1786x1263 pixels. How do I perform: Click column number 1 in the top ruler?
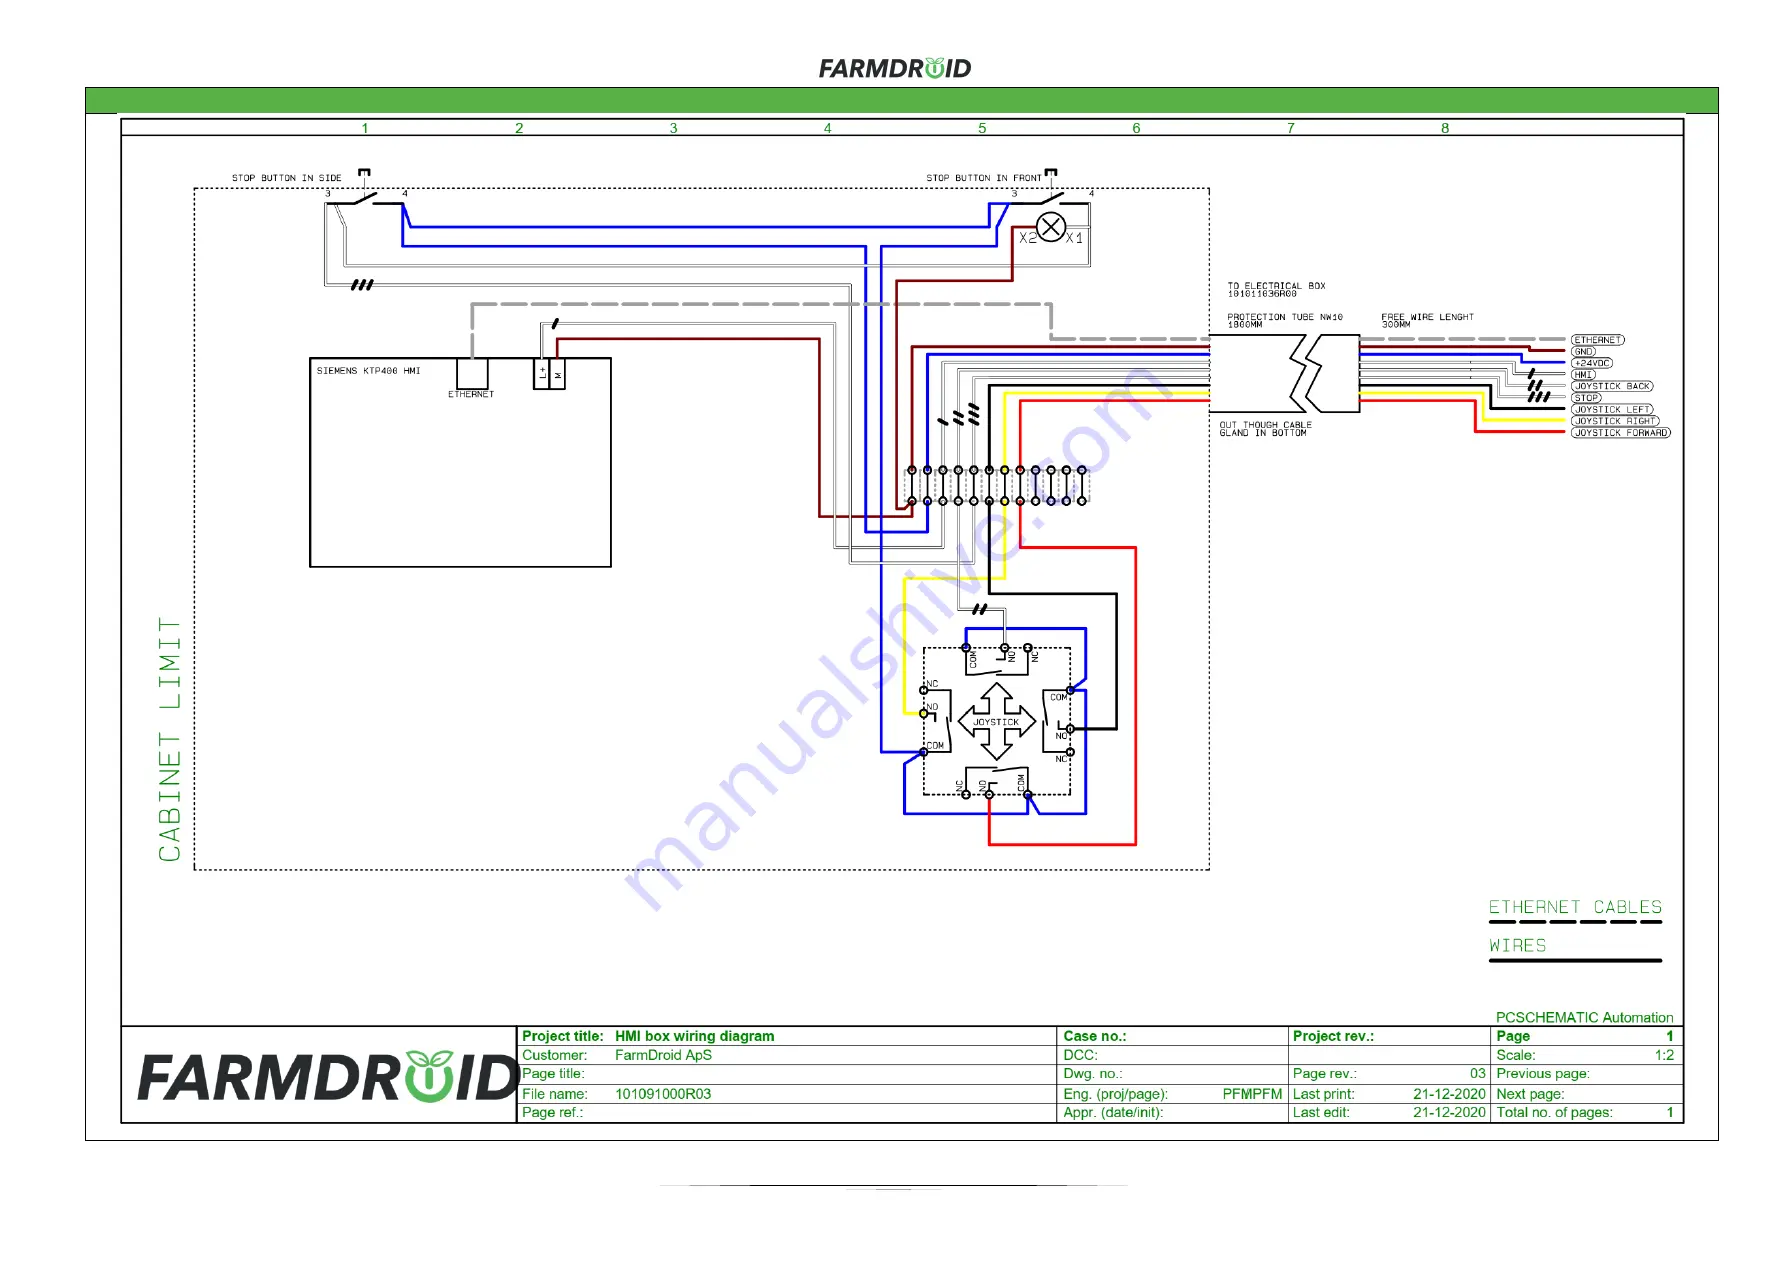click(365, 128)
